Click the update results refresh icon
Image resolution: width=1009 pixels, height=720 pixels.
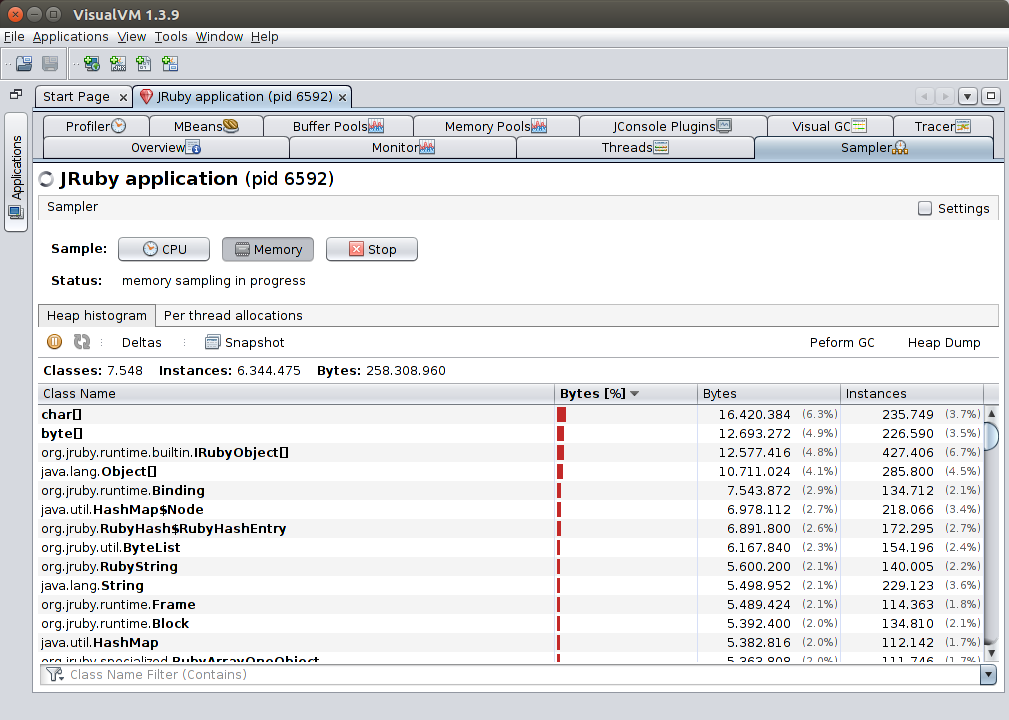point(82,342)
